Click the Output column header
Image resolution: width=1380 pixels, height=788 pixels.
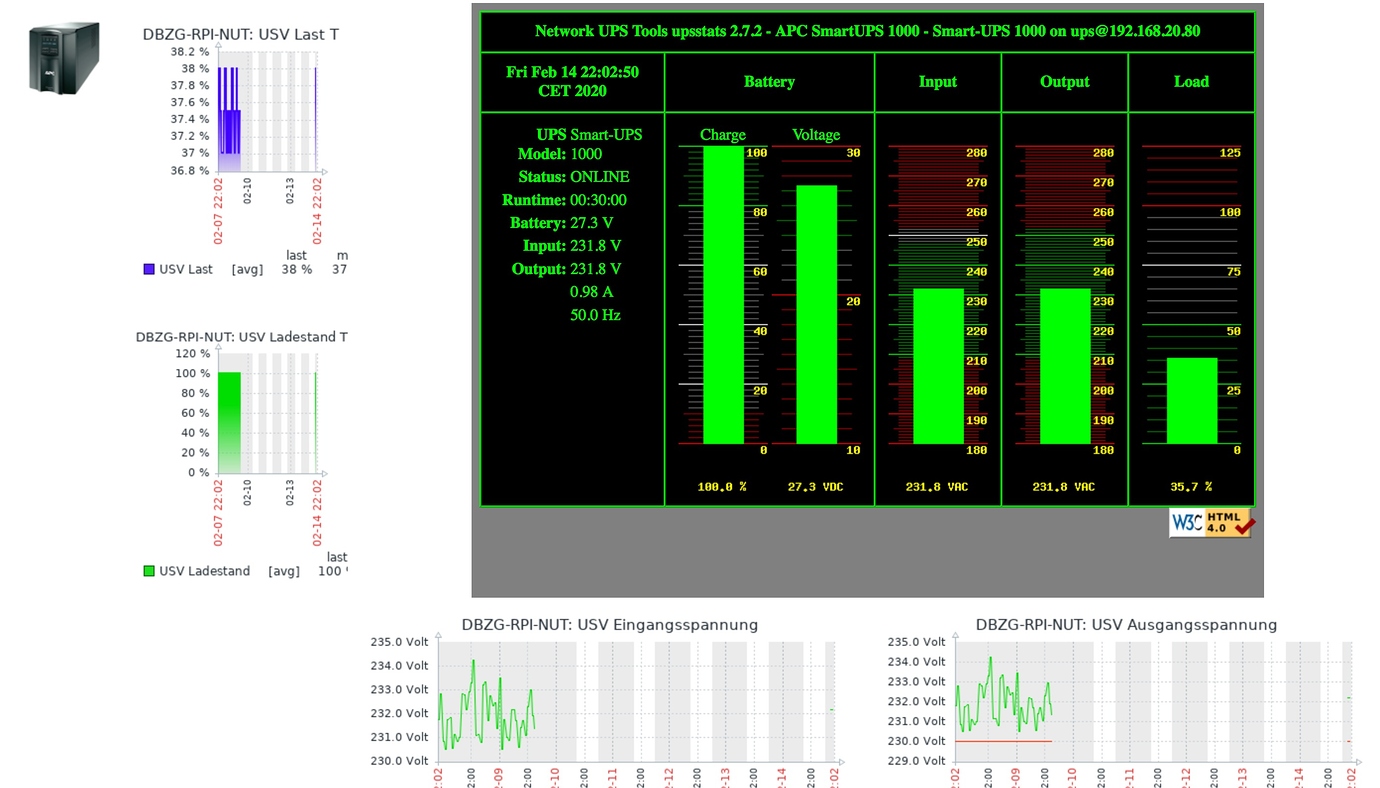tap(1064, 81)
